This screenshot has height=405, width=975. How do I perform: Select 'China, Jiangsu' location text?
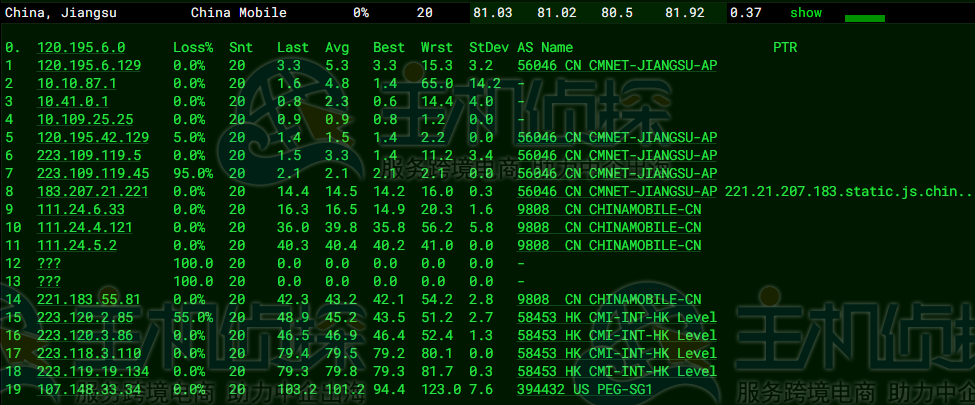61,12
